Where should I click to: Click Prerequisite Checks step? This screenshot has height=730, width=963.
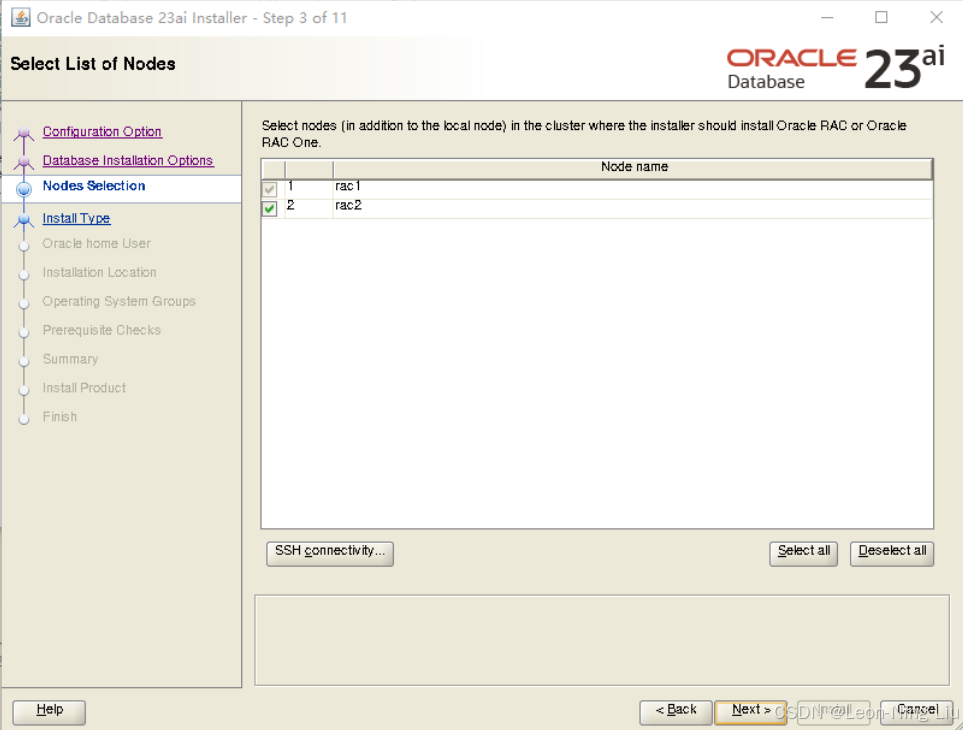point(102,330)
